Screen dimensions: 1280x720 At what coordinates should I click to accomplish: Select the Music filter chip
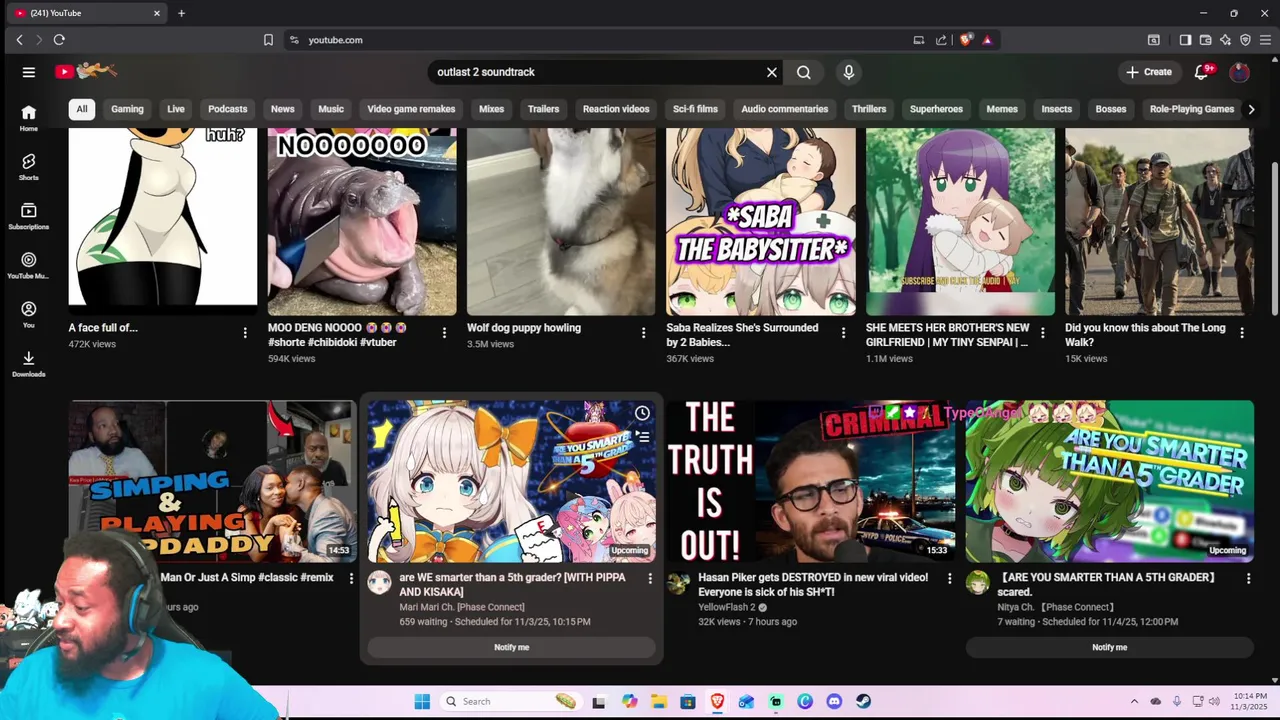331,109
